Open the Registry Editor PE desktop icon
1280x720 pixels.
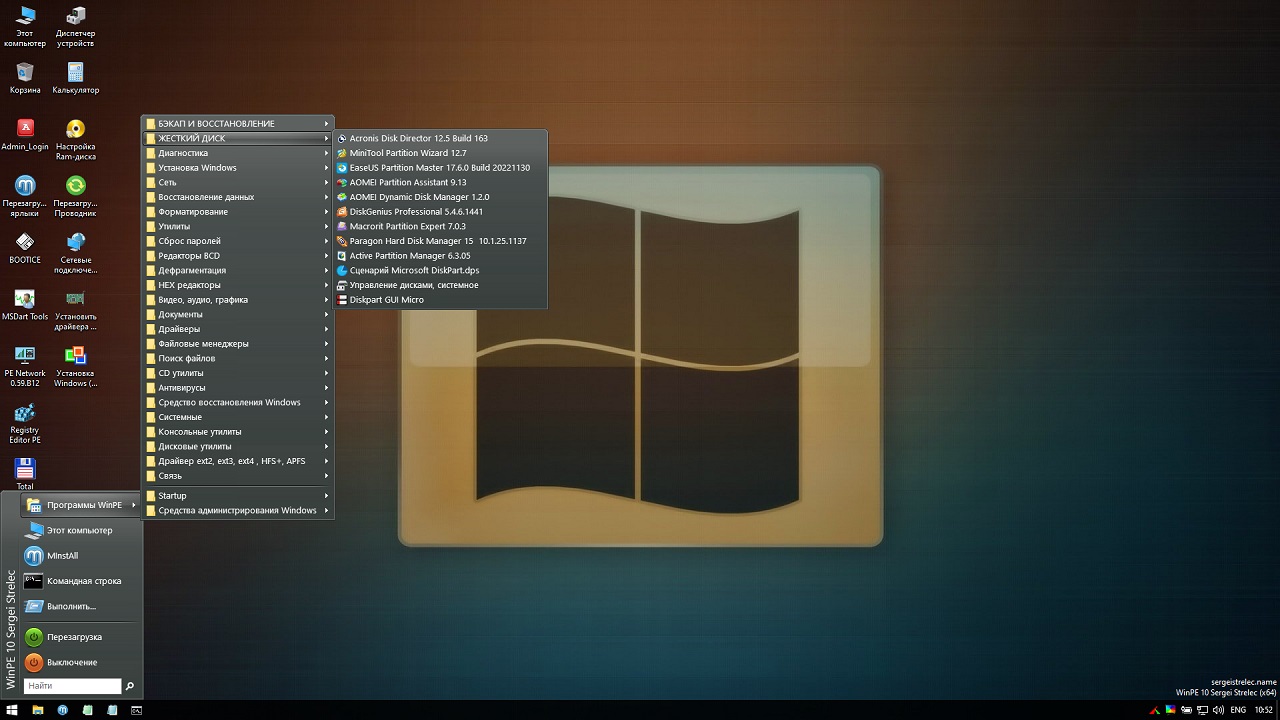[25, 414]
